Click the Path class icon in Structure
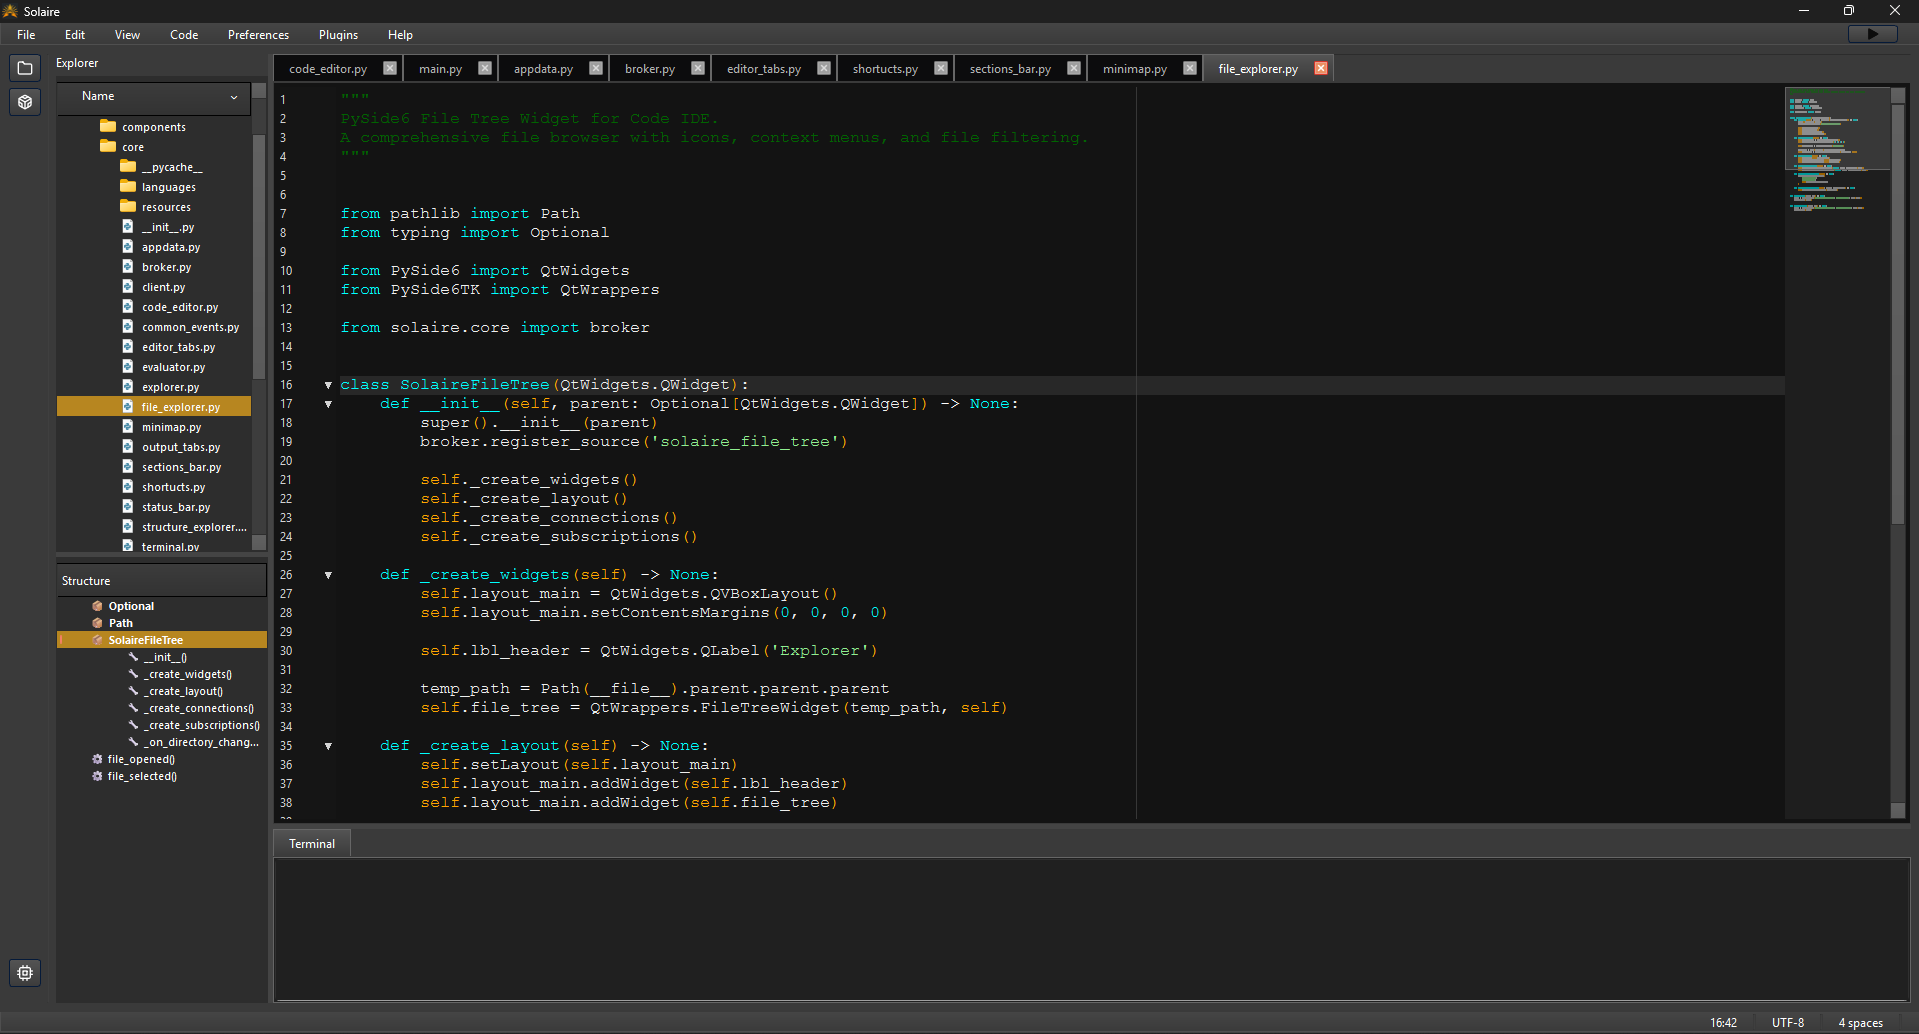Screen dimensions: 1919x1034 98,623
